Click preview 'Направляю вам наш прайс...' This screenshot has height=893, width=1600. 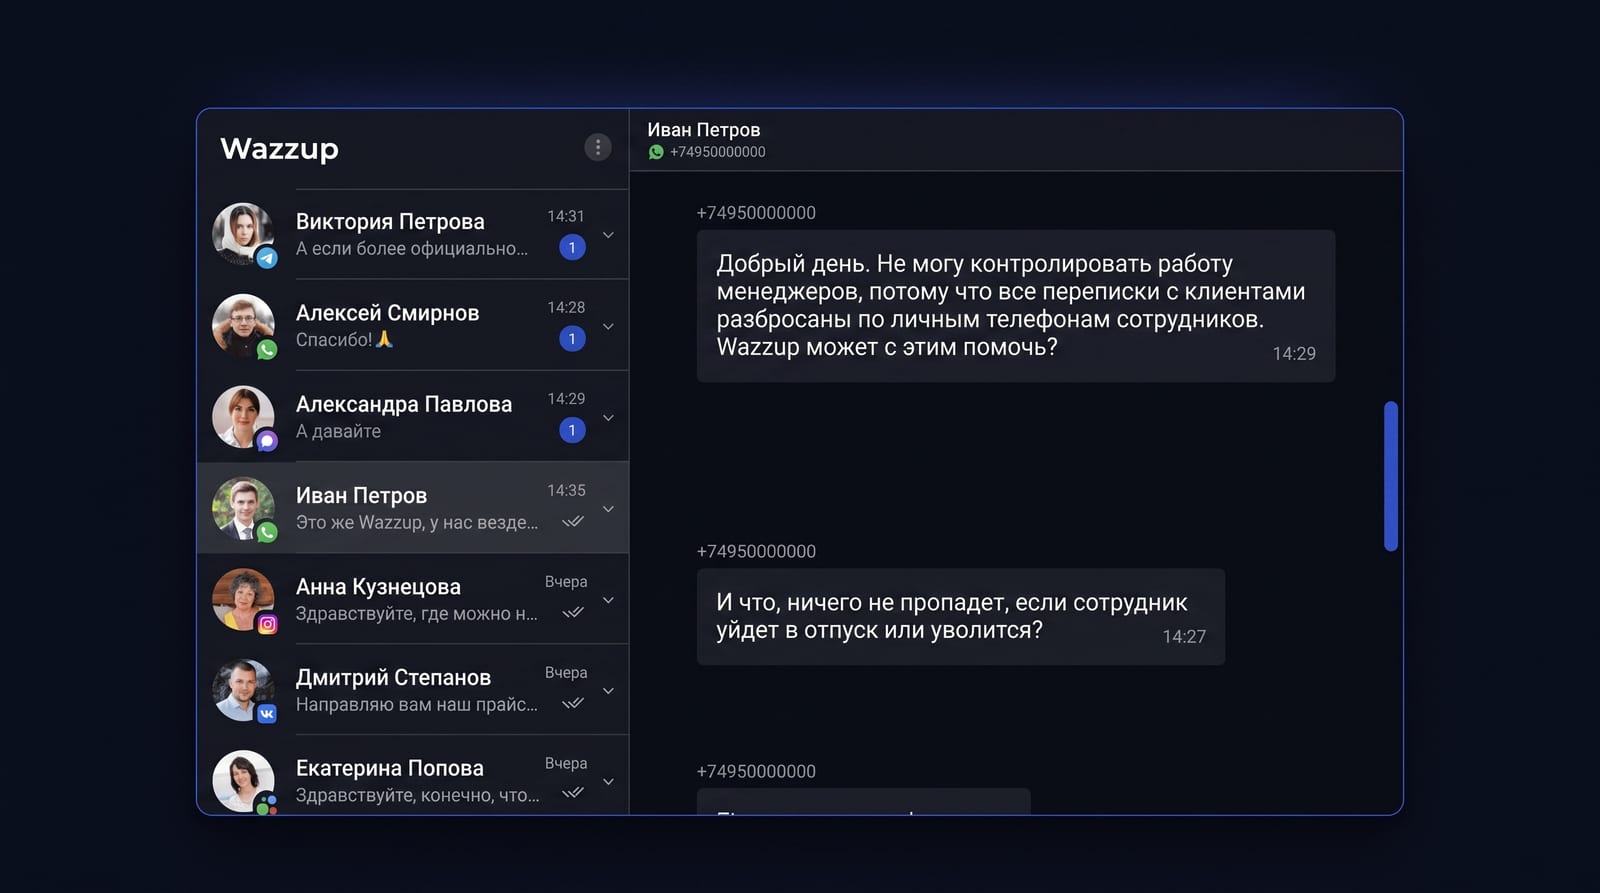coord(417,704)
